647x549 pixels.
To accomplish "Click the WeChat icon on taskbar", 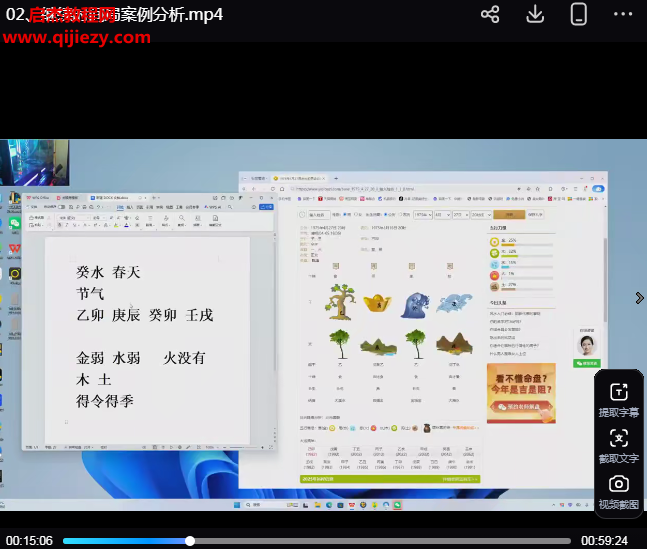I will tap(397, 505).
